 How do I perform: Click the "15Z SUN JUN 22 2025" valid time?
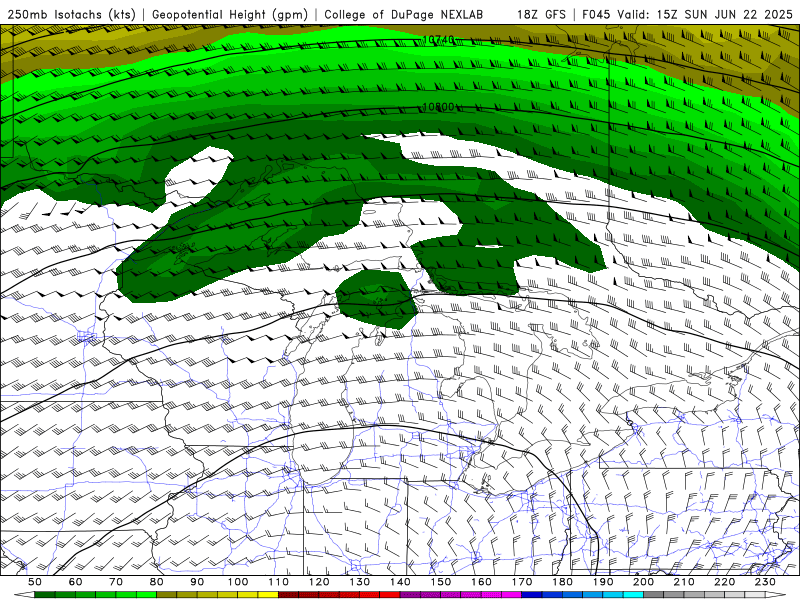pos(724,14)
